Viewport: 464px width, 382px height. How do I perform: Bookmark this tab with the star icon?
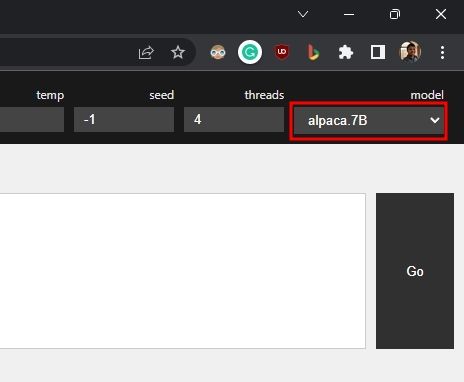point(178,52)
